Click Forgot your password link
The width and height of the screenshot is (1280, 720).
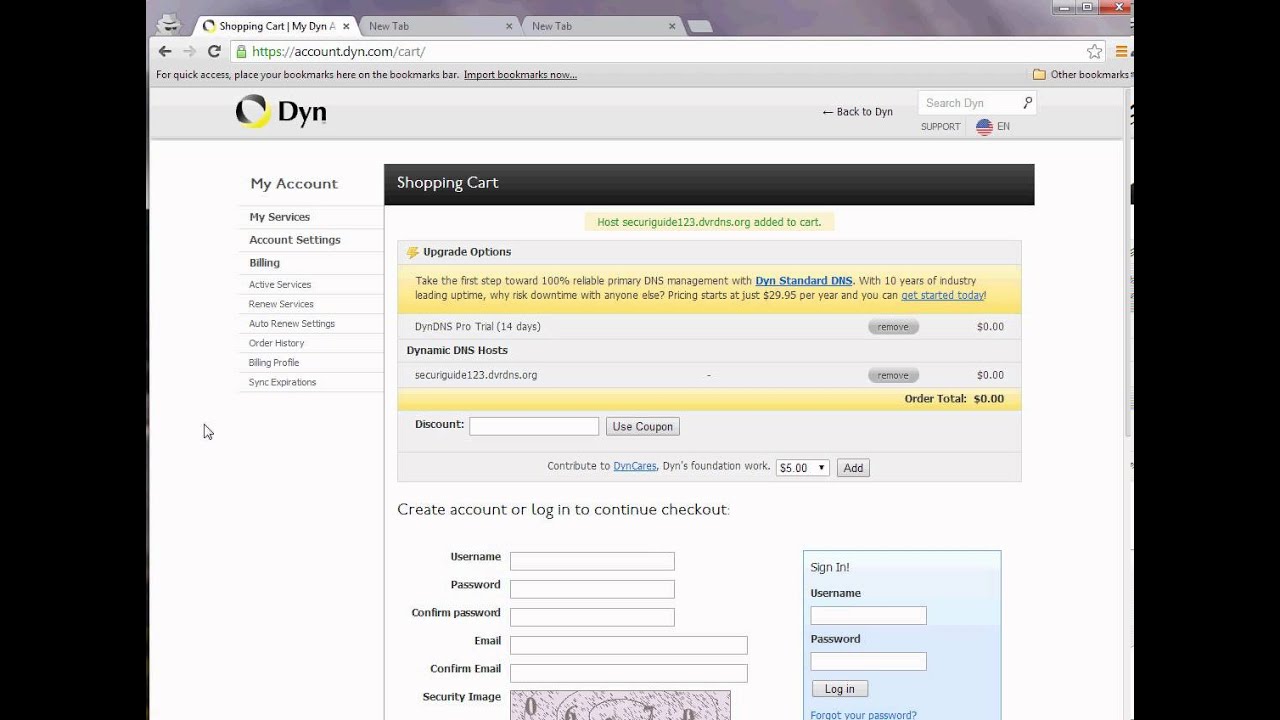pyautogui.click(x=863, y=715)
